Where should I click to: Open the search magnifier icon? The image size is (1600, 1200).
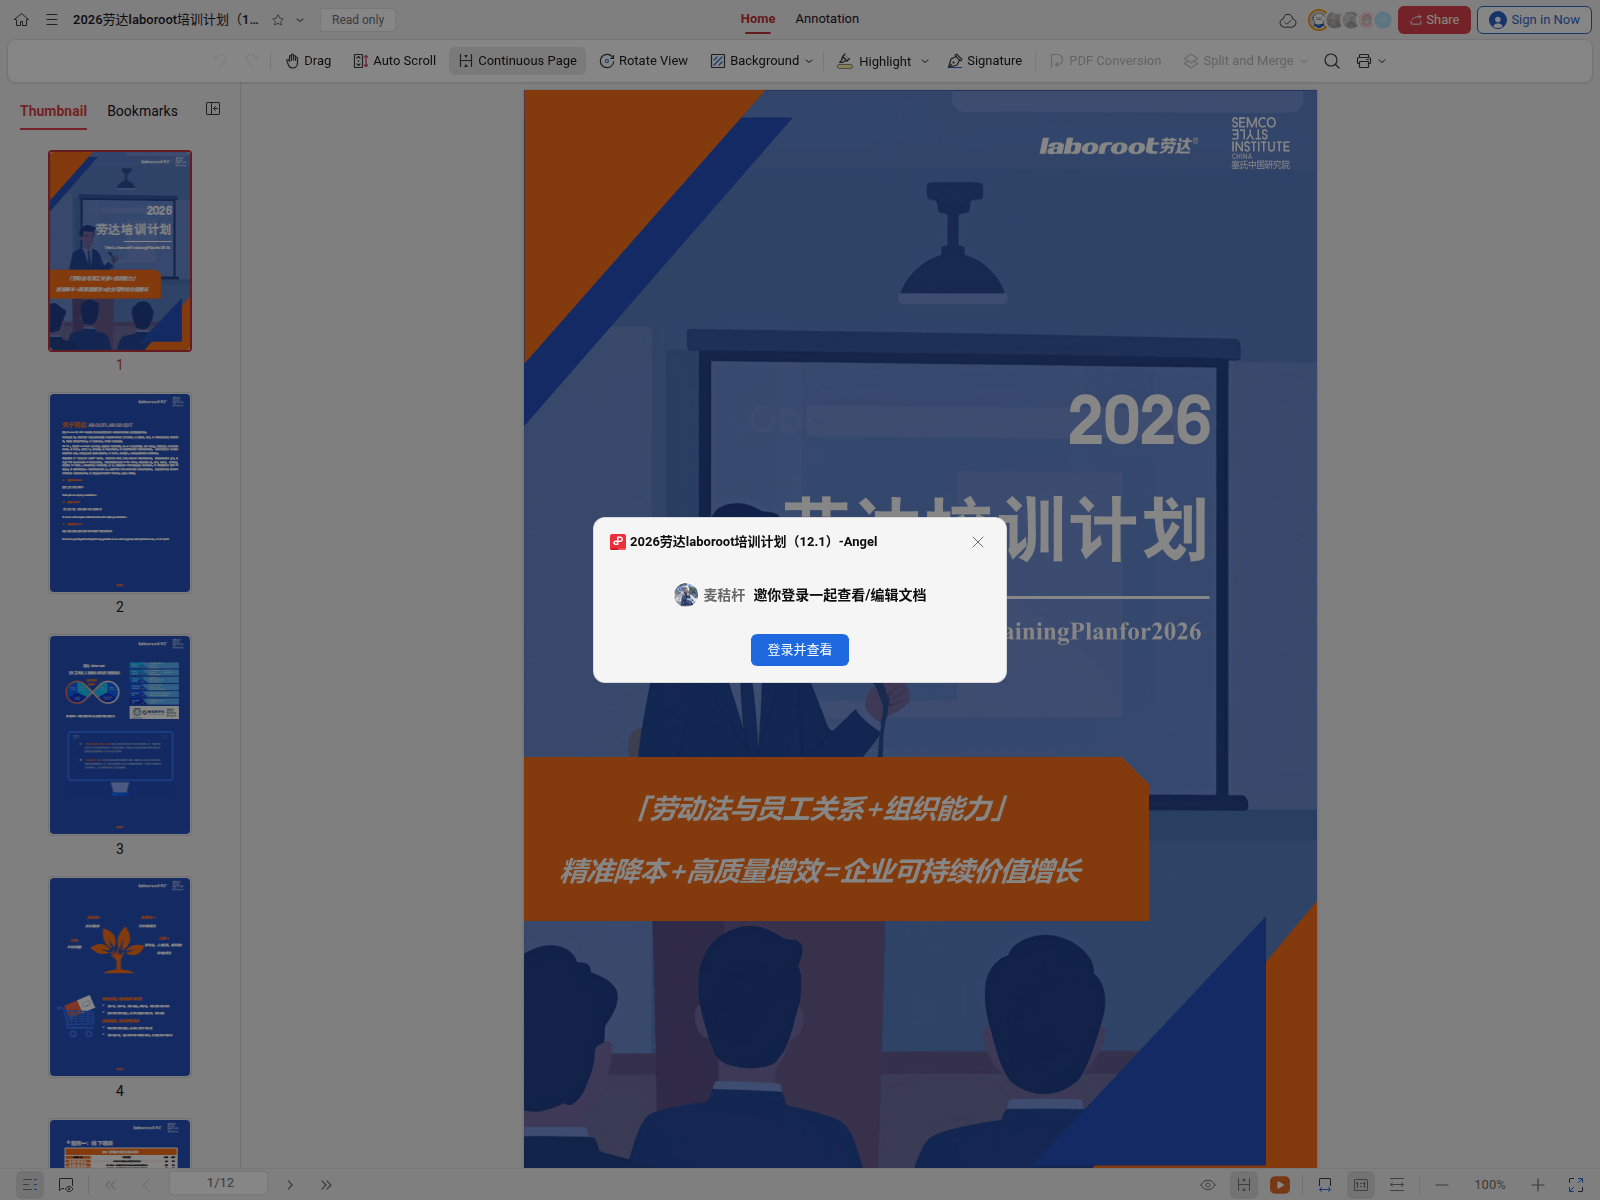click(1332, 61)
